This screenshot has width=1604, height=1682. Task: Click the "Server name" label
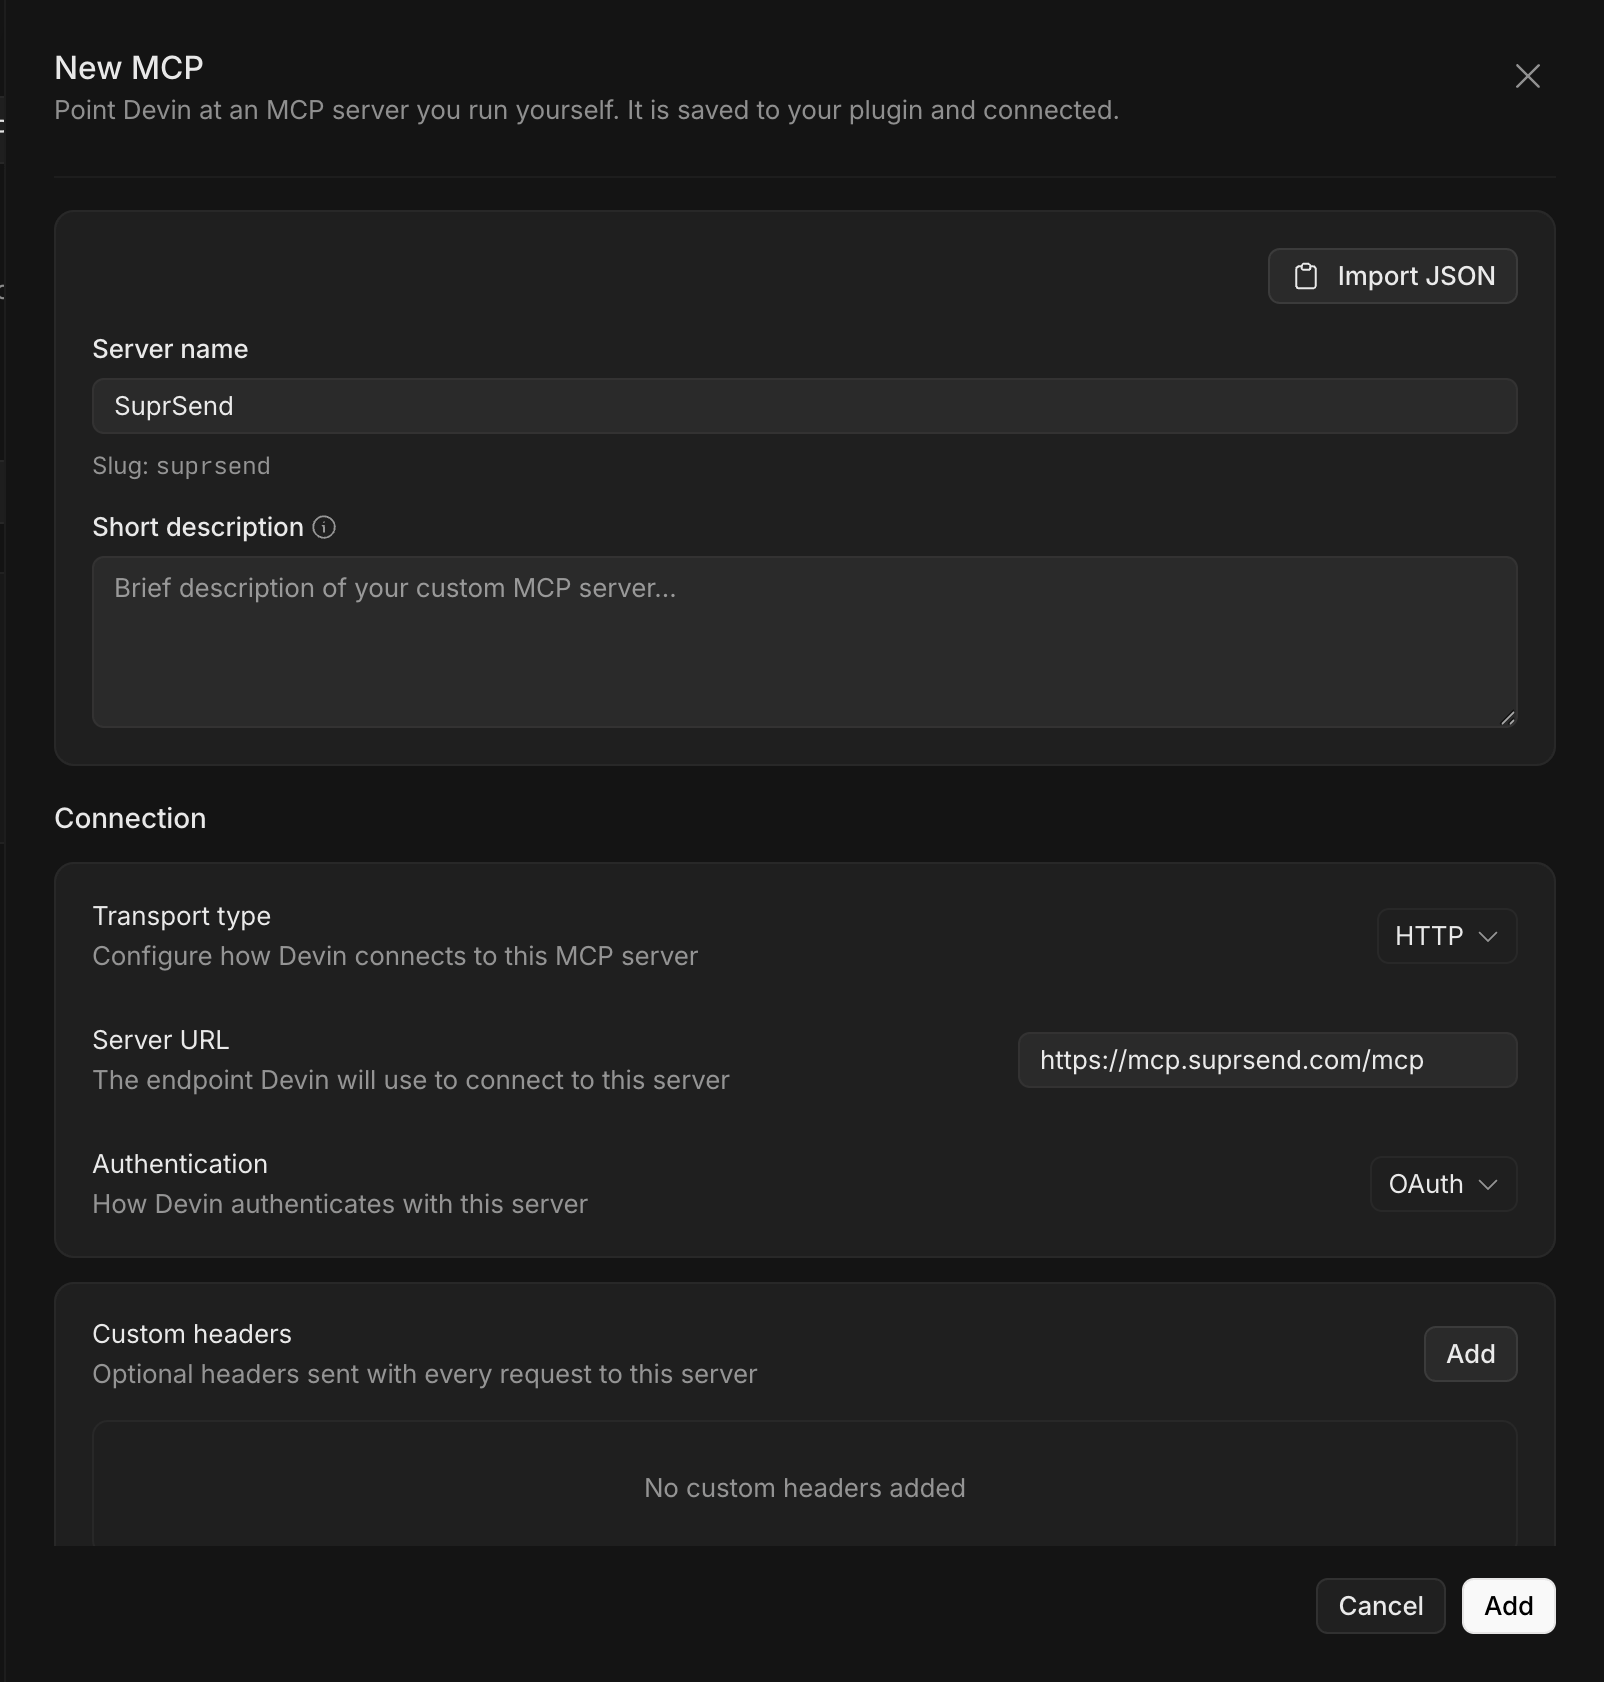pyautogui.click(x=170, y=349)
